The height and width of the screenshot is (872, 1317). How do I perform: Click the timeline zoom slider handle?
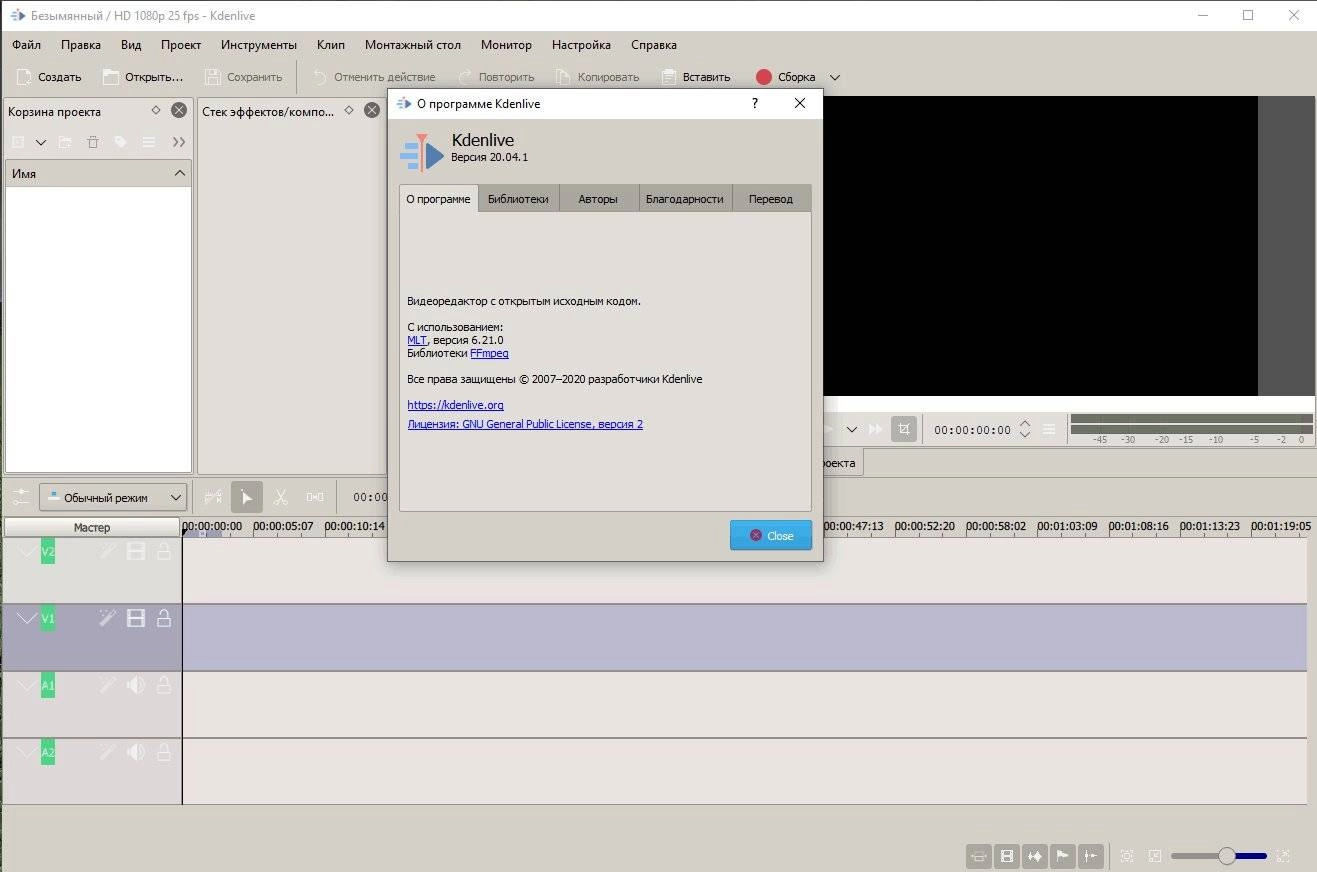tap(1227, 856)
